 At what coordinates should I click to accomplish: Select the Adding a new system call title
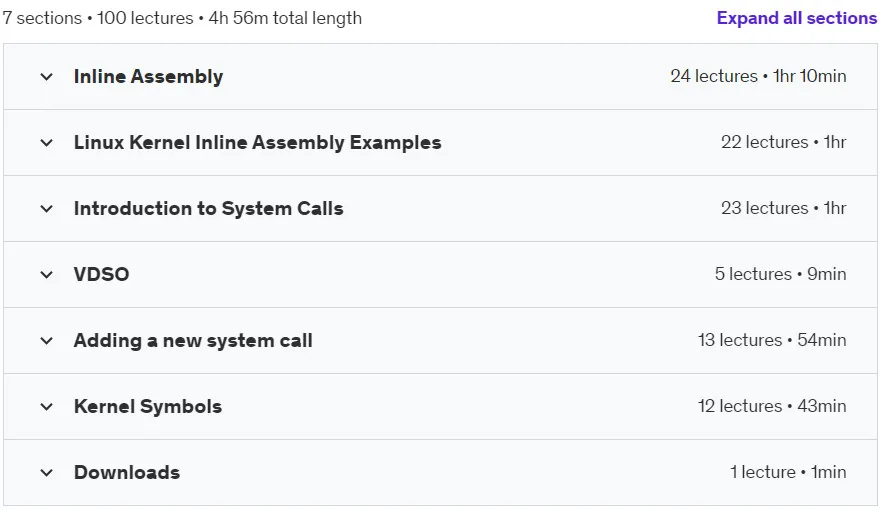pyautogui.click(x=193, y=341)
